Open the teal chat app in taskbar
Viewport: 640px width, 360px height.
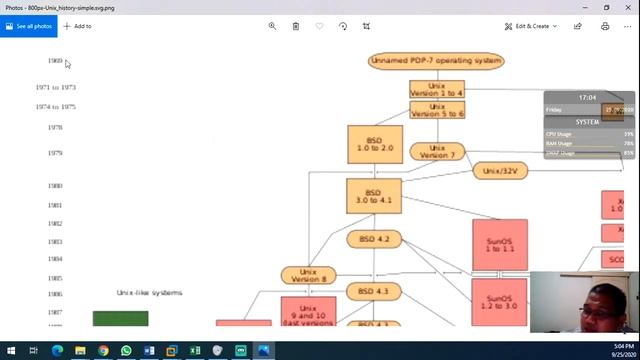[241, 351]
